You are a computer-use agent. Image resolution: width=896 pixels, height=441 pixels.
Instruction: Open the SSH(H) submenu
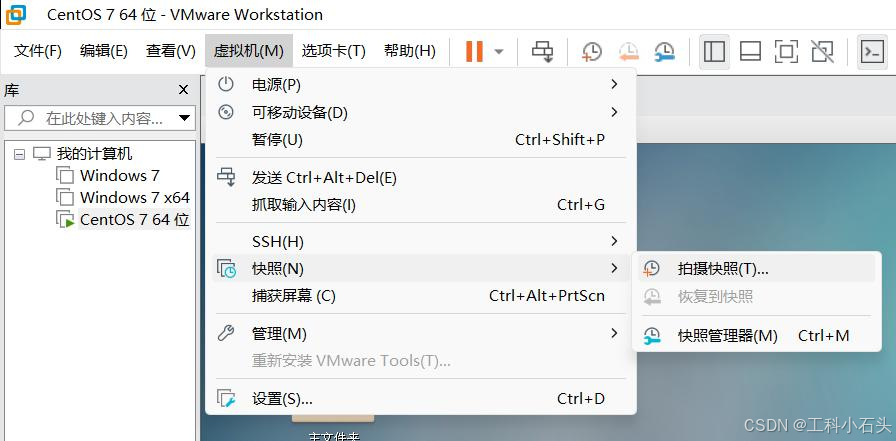click(421, 242)
